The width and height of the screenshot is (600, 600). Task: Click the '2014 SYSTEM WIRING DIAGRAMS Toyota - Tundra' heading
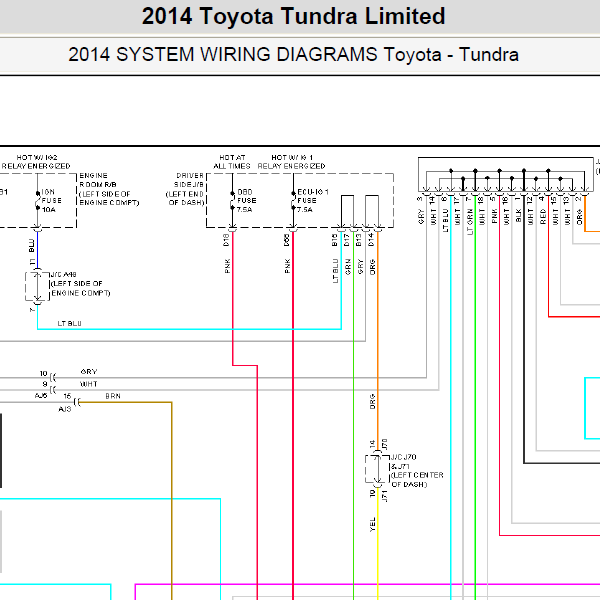(x=293, y=54)
